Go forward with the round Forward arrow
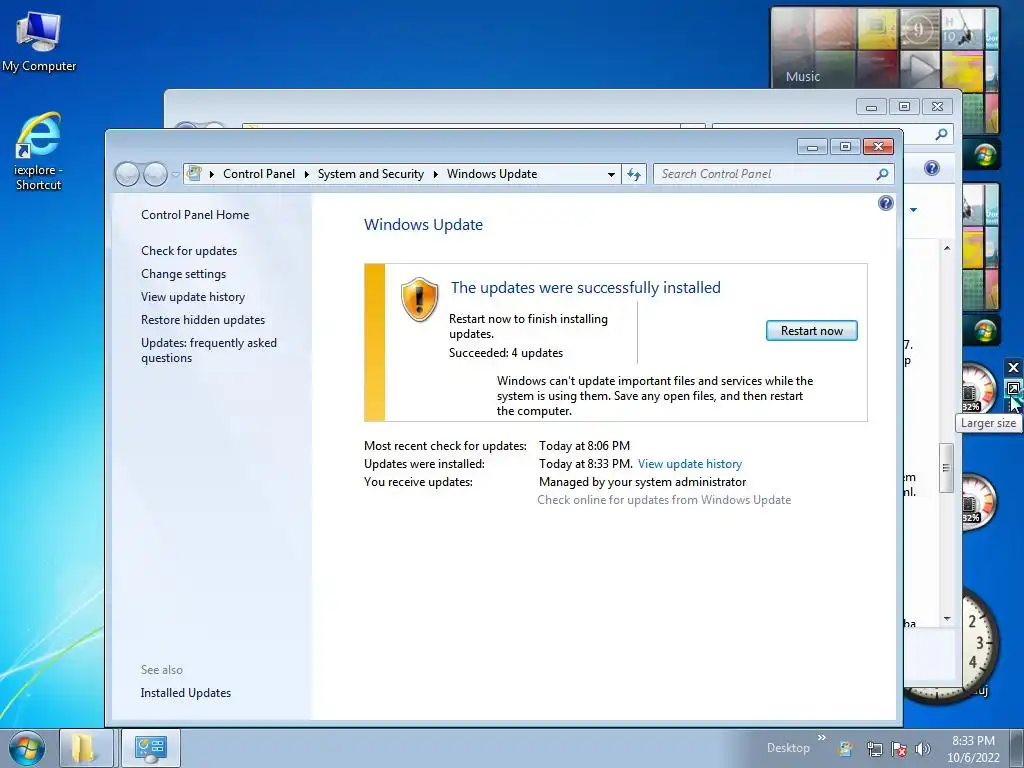Screen dimensions: 1024x768 click(155, 174)
